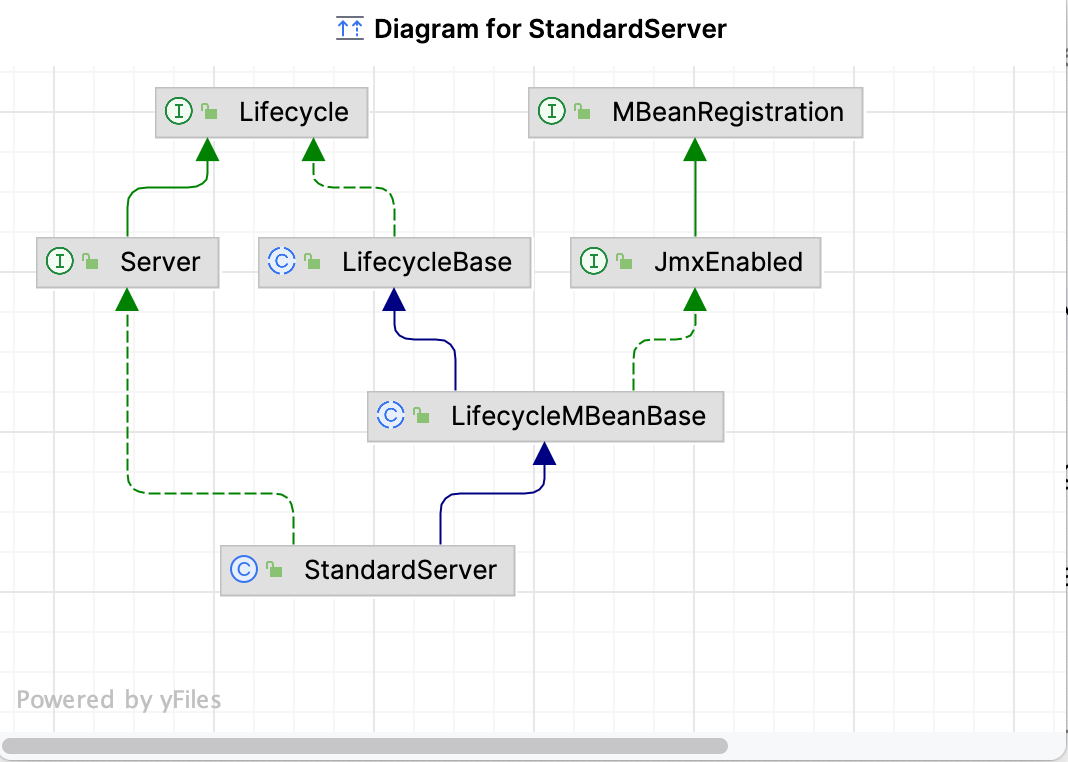
Task: Click the LifecycleBase public lock icon
Action: (313, 261)
